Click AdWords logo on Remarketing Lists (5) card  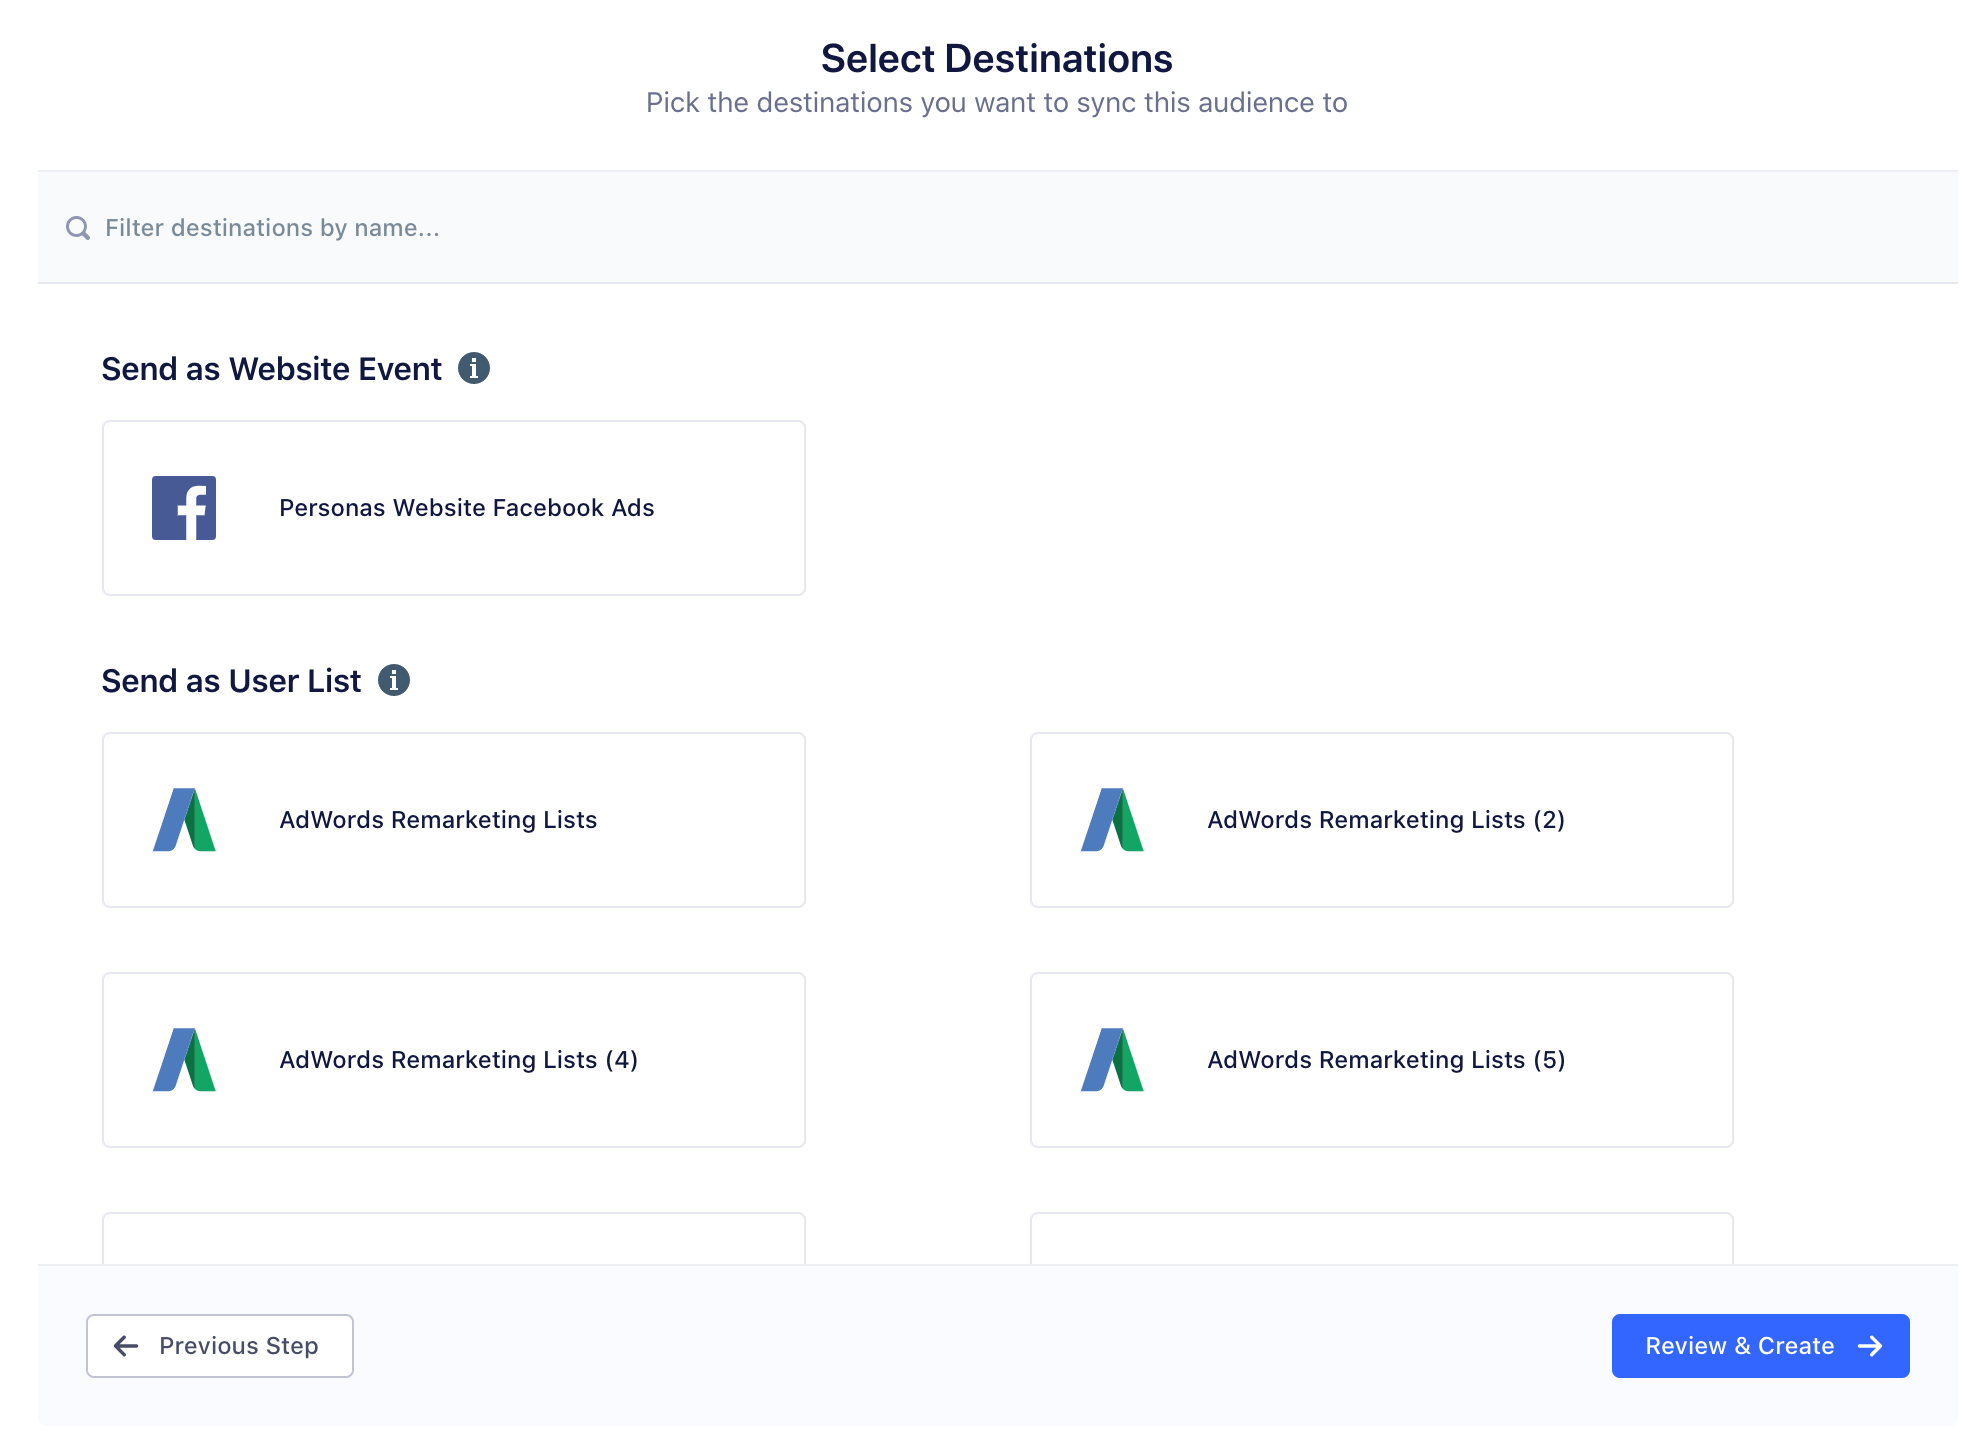click(1112, 1060)
